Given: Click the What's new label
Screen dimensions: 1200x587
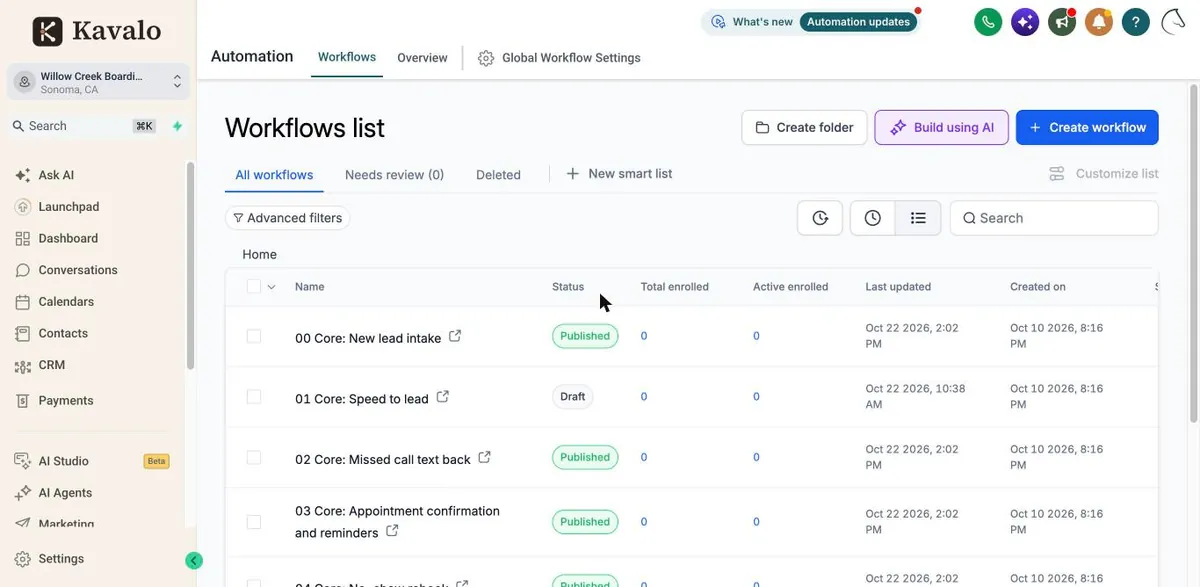Looking at the screenshot, I should click(x=763, y=22).
